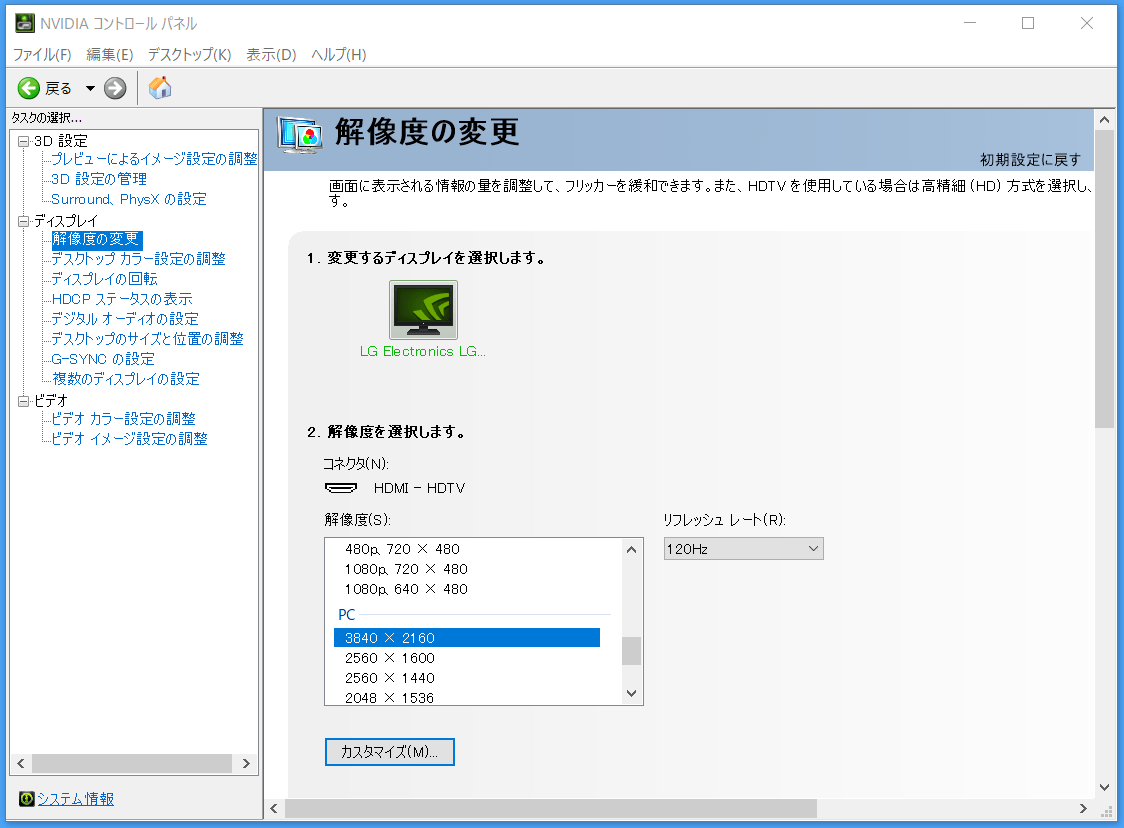
Task: Open デスクトップ カラー設定の調整
Action: [138, 259]
